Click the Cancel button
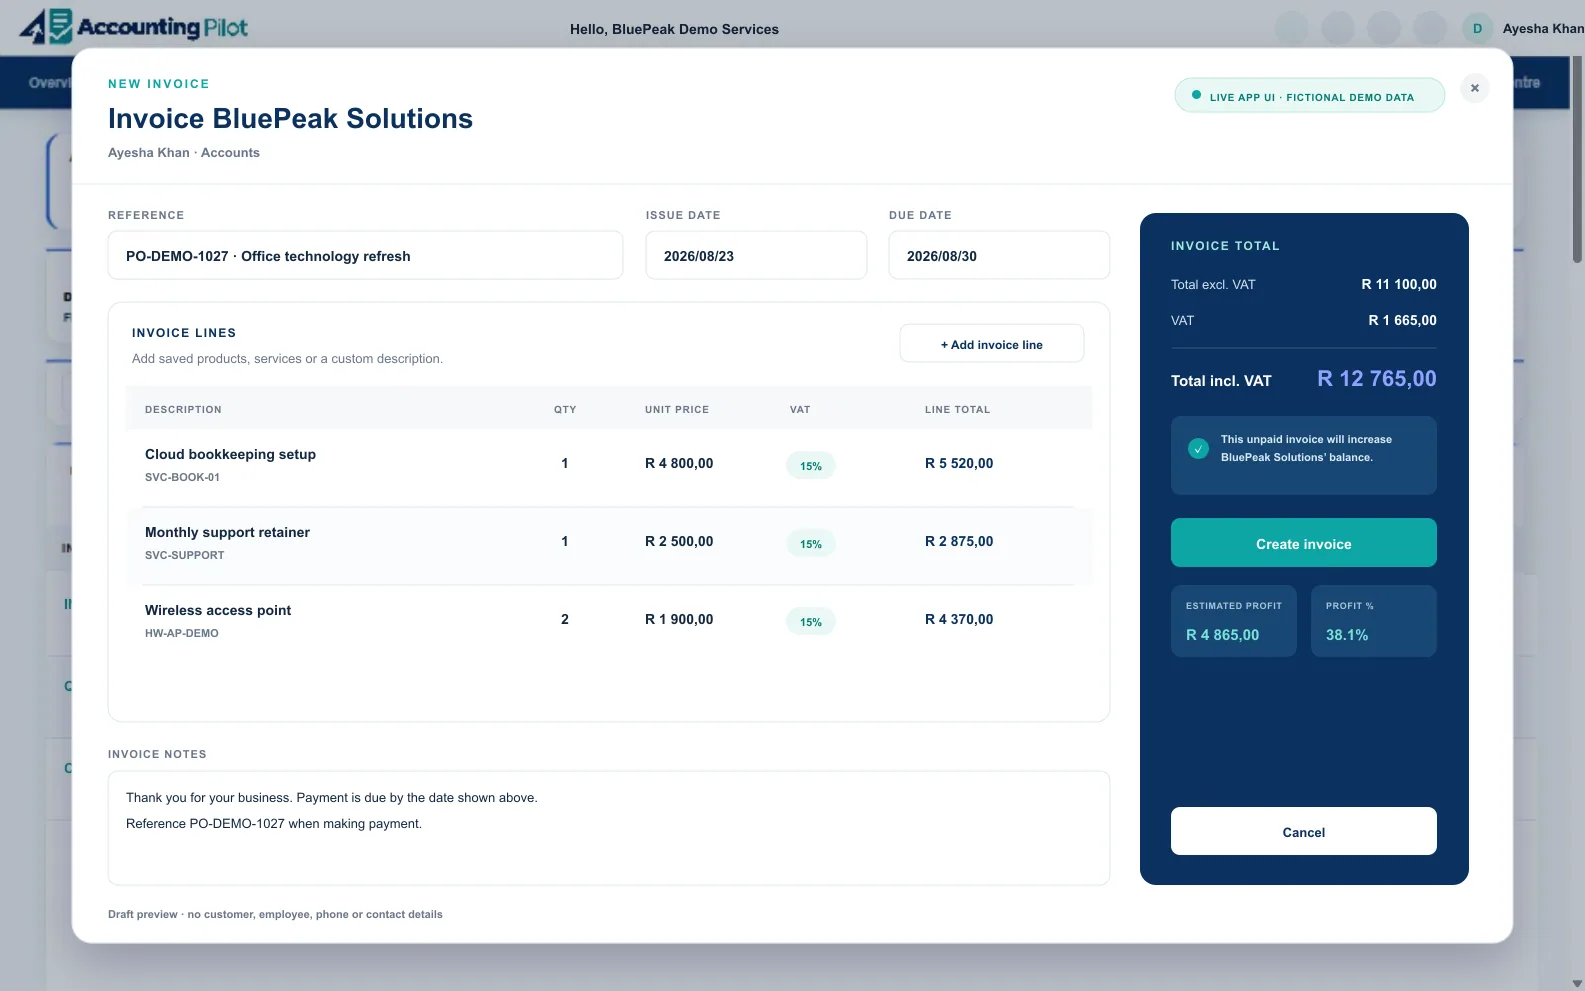 click(1303, 831)
